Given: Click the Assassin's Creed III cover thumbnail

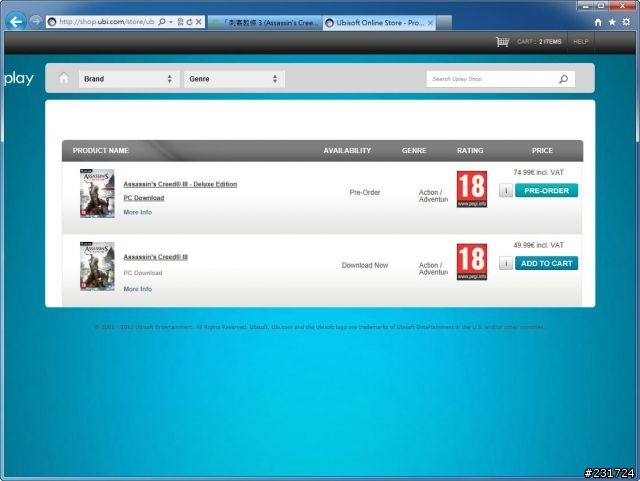Looking at the screenshot, I should click(97, 266).
